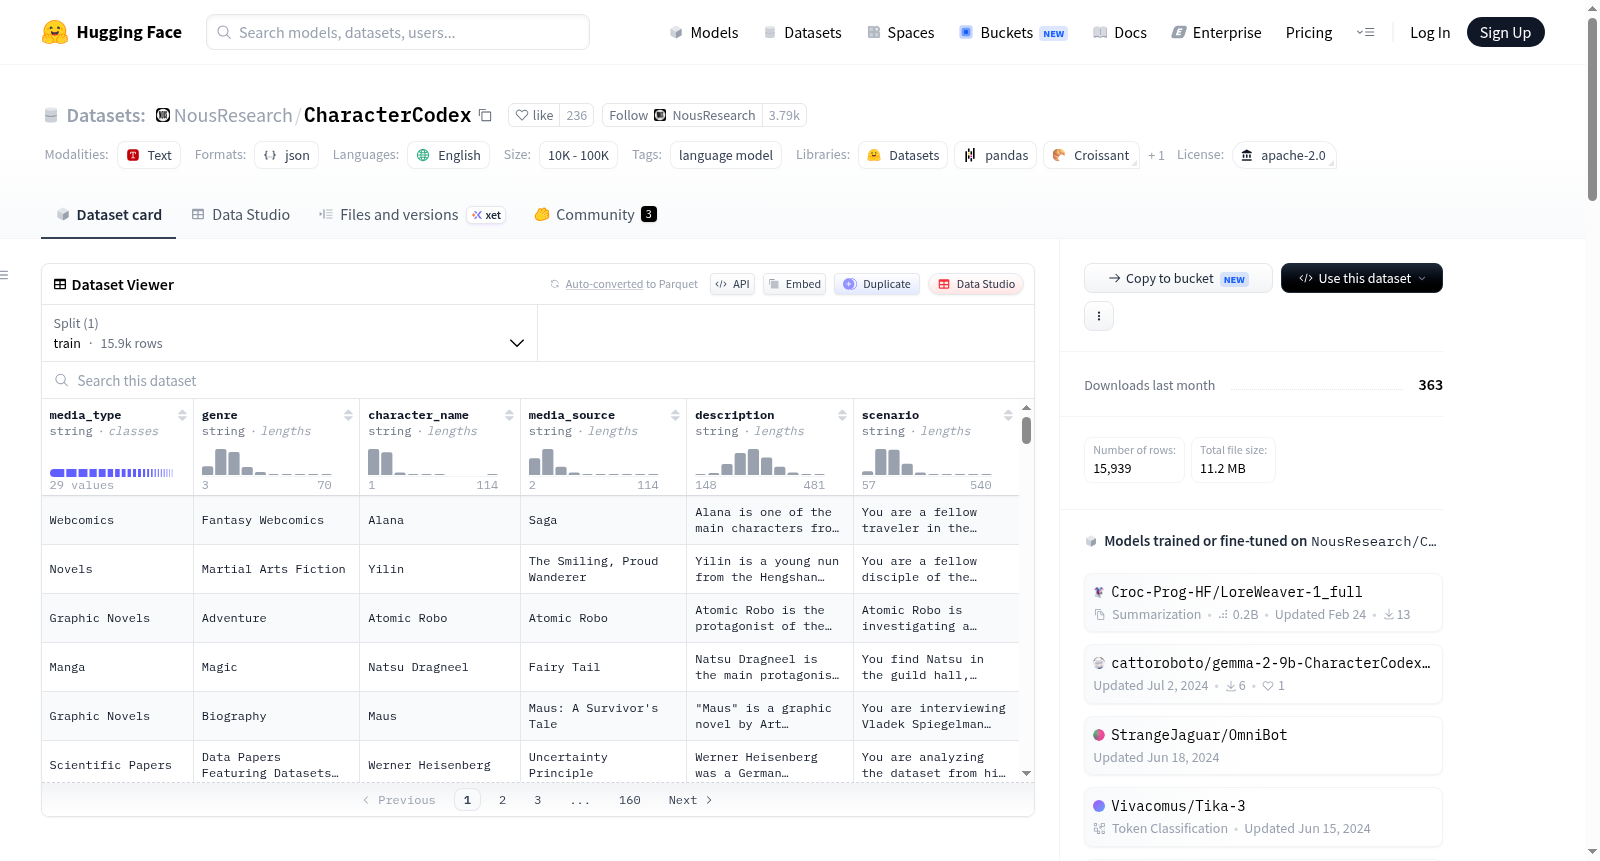The width and height of the screenshot is (1600, 861).
Task: Go to page 2 of the dataset
Action: point(502,800)
